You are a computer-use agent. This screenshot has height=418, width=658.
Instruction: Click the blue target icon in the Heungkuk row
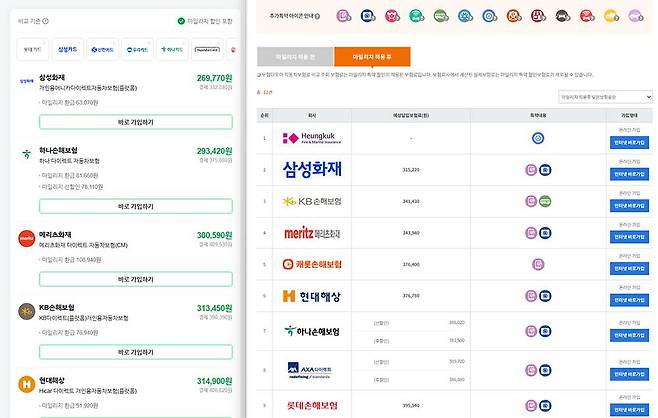coord(538,138)
